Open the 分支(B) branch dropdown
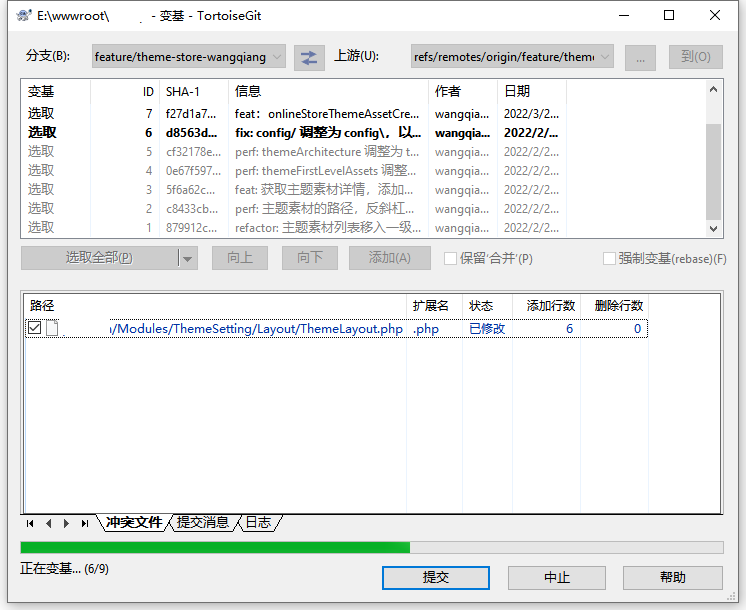 pos(189,57)
